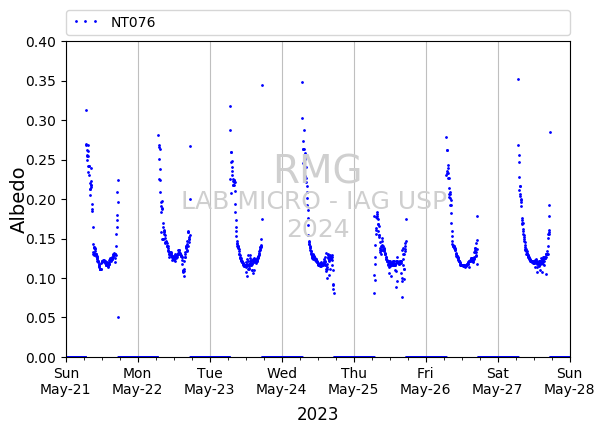This screenshot has height=434, width=605.
Task: Click the 2023 x-axis title
Action: click(318, 414)
